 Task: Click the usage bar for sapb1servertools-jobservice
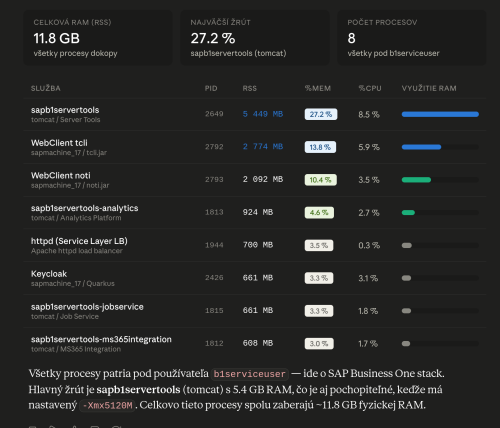(x=440, y=311)
